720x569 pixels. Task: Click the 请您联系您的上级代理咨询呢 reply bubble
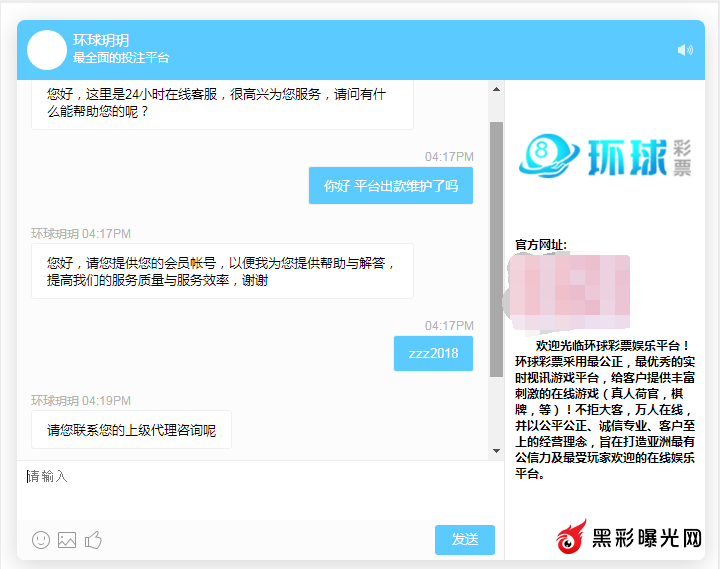(x=131, y=430)
